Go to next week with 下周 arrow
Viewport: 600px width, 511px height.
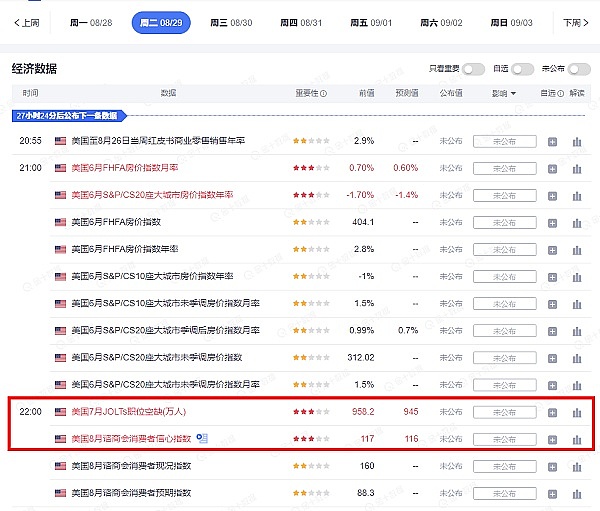click(574, 23)
